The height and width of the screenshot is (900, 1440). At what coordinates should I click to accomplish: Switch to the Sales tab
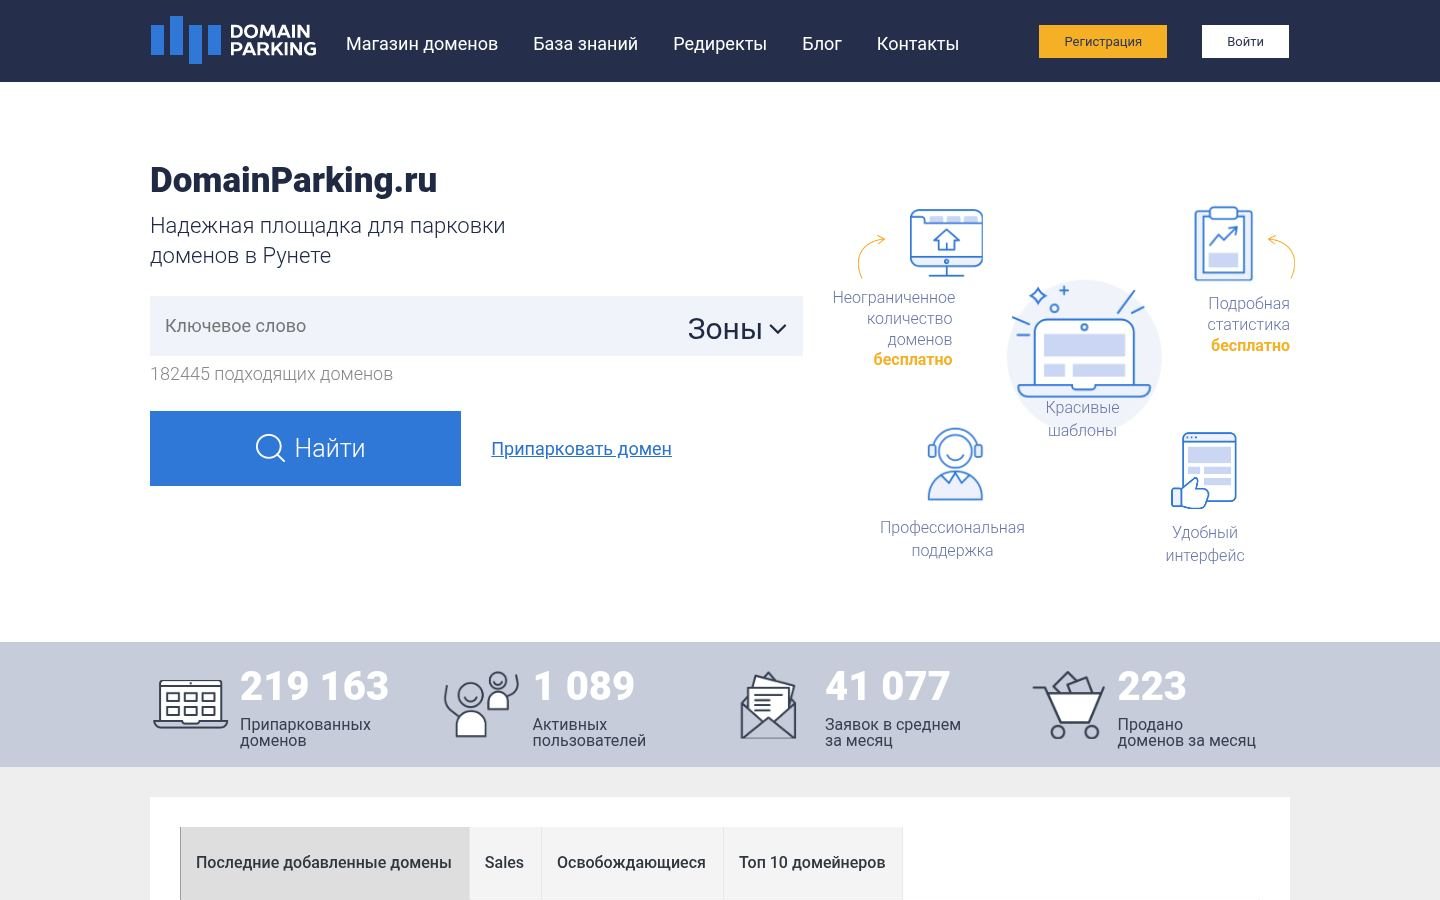504,863
